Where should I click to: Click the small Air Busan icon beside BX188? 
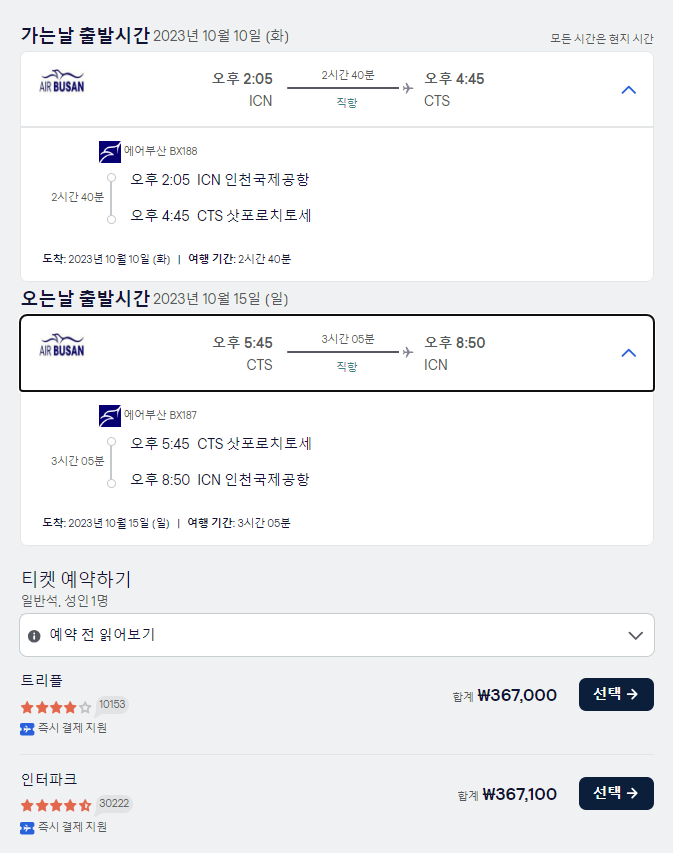pyautogui.click(x=110, y=152)
